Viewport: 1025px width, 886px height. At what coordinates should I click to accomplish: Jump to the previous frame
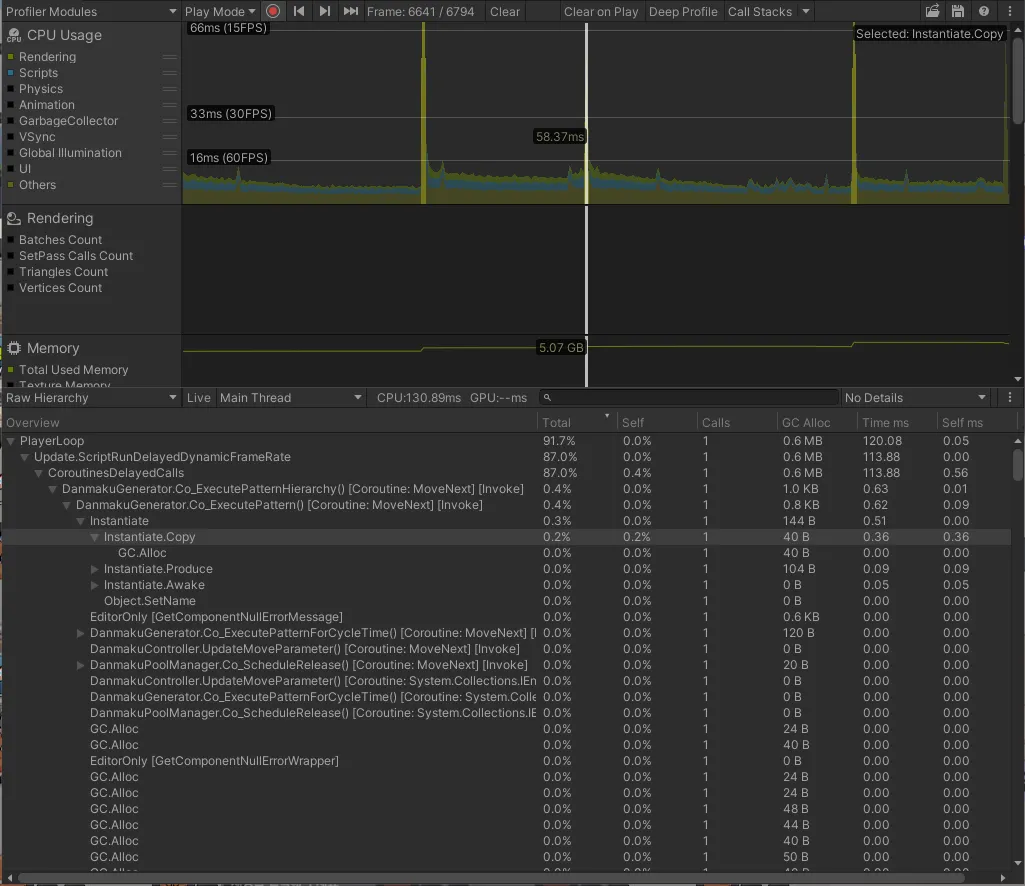[299, 12]
